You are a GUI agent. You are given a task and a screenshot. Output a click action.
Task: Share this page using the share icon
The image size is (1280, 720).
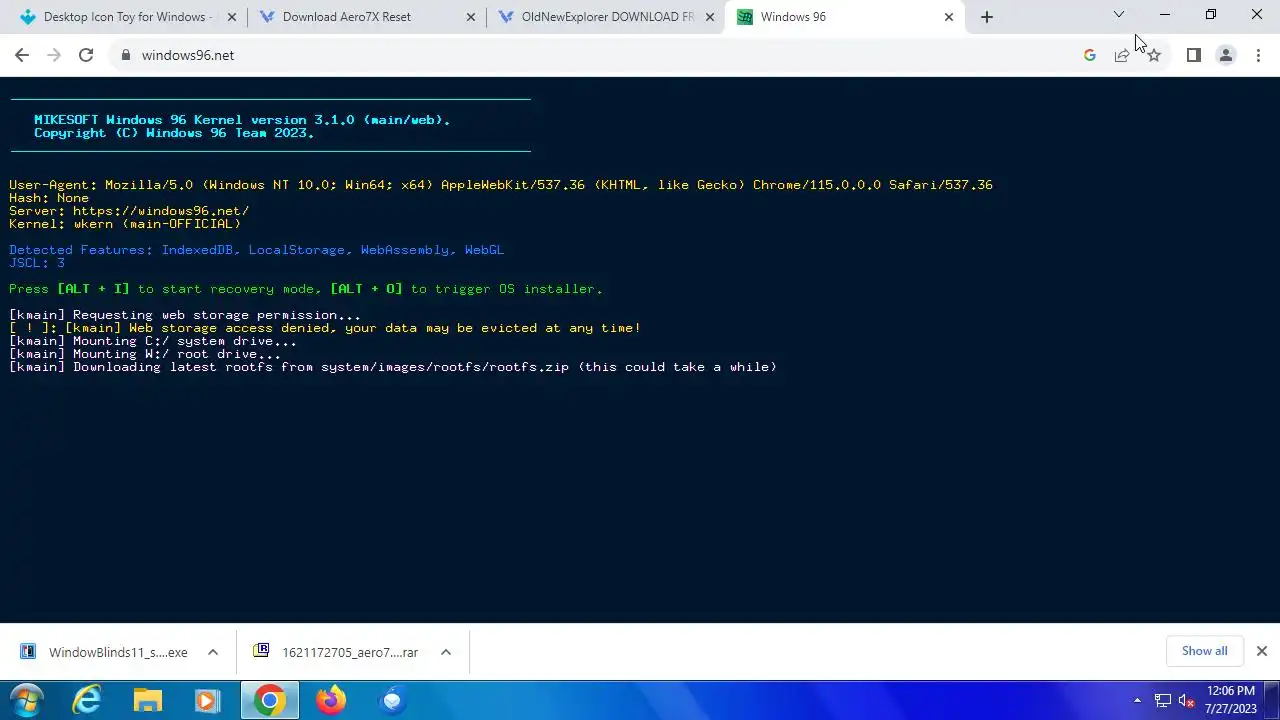(1122, 55)
